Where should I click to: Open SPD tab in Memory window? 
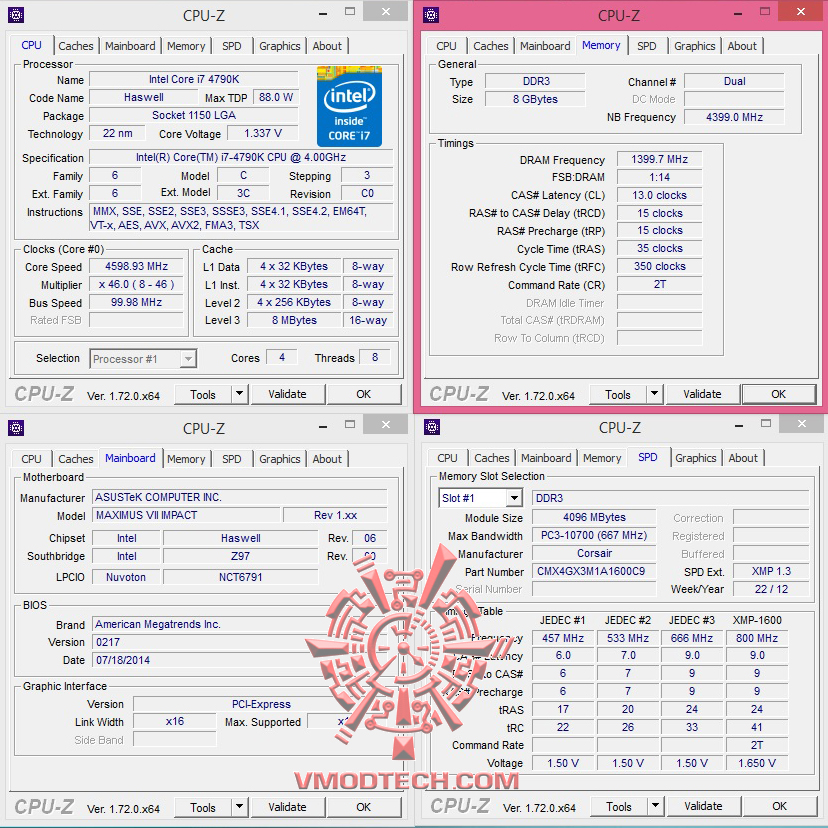click(x=646, y=46)
